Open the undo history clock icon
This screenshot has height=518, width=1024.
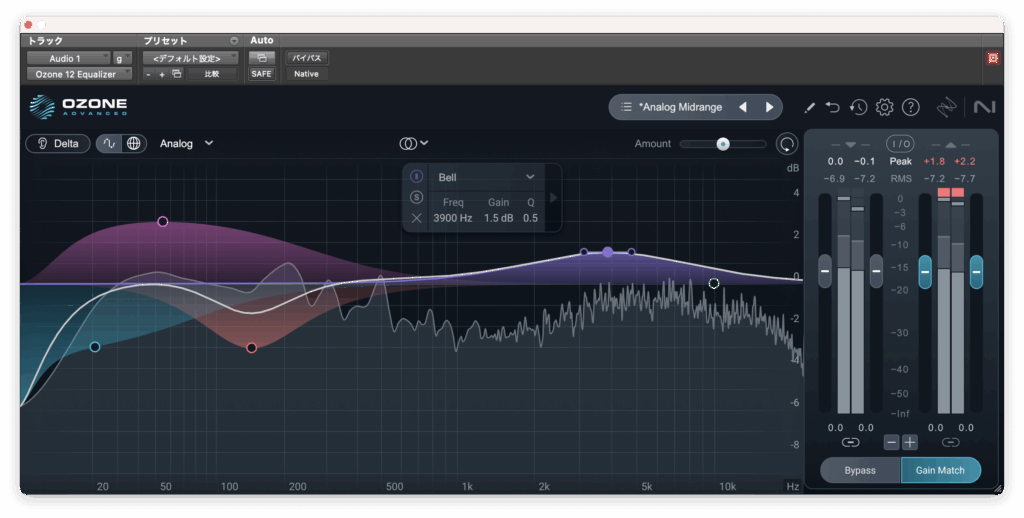click(859, 107)
